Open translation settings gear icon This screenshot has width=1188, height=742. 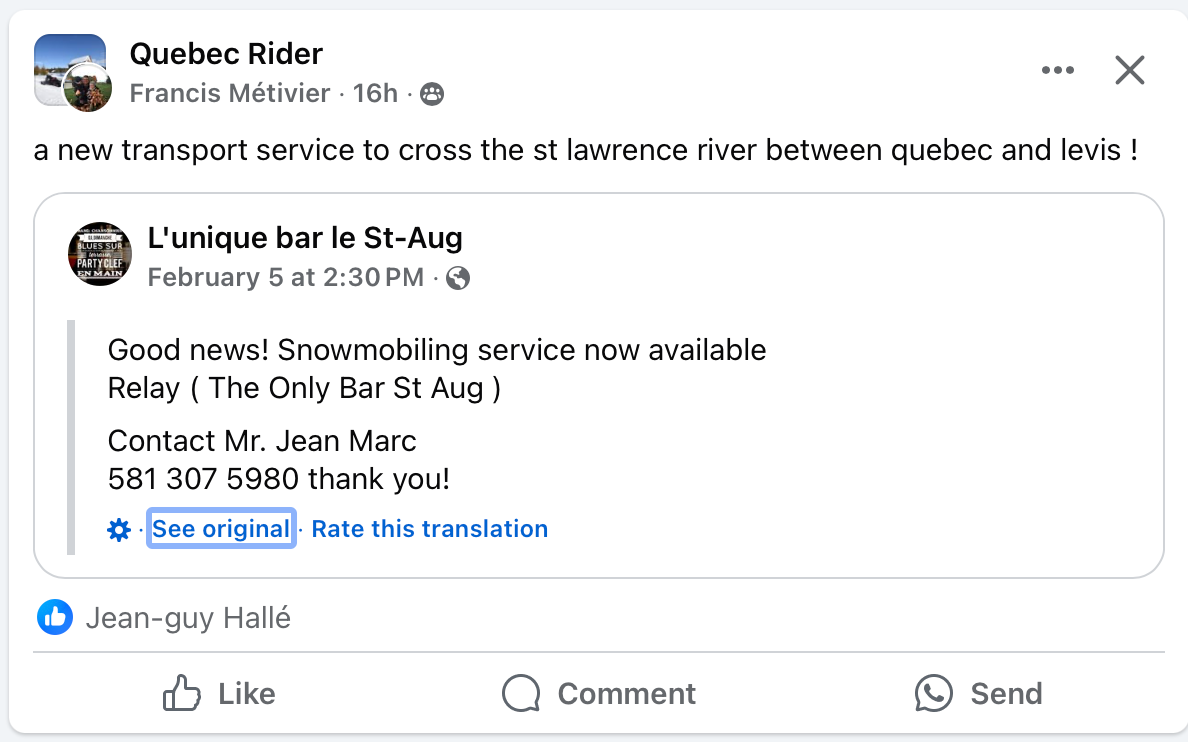[119, 529]
